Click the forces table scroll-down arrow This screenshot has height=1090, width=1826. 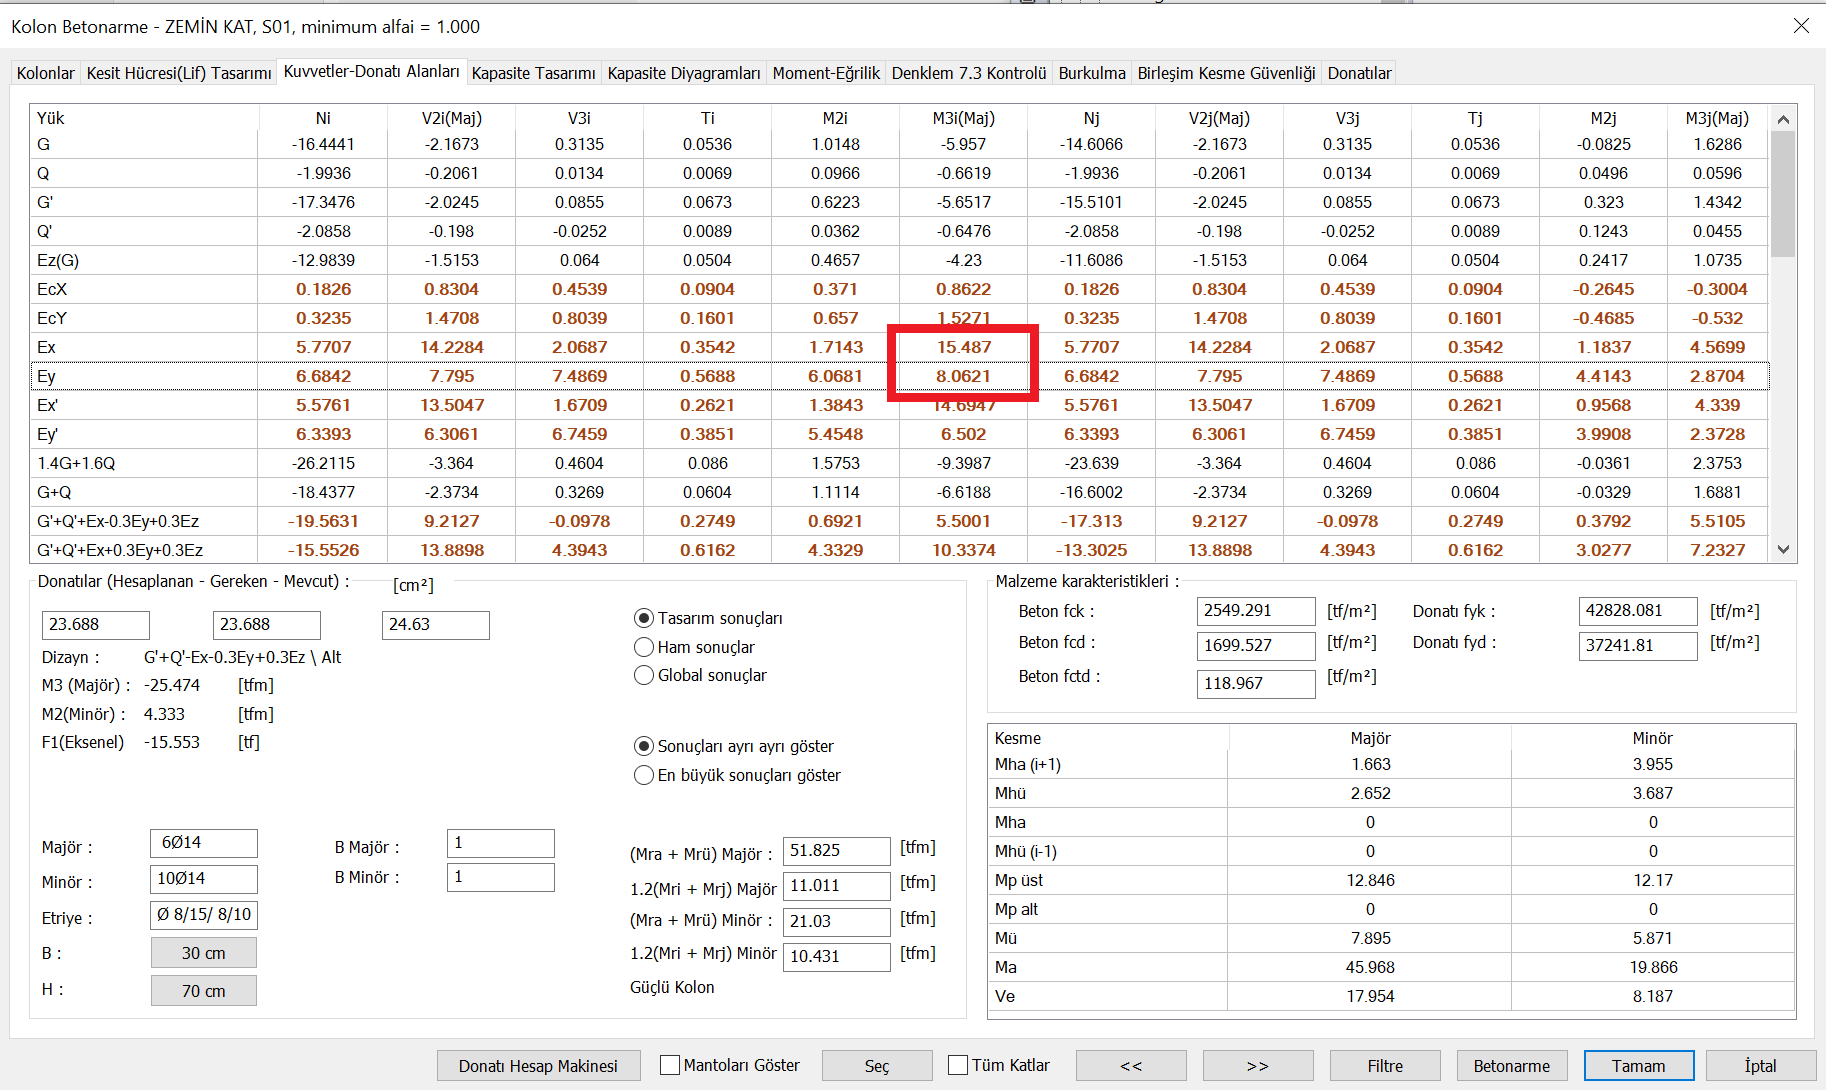tap(1783, 549)
